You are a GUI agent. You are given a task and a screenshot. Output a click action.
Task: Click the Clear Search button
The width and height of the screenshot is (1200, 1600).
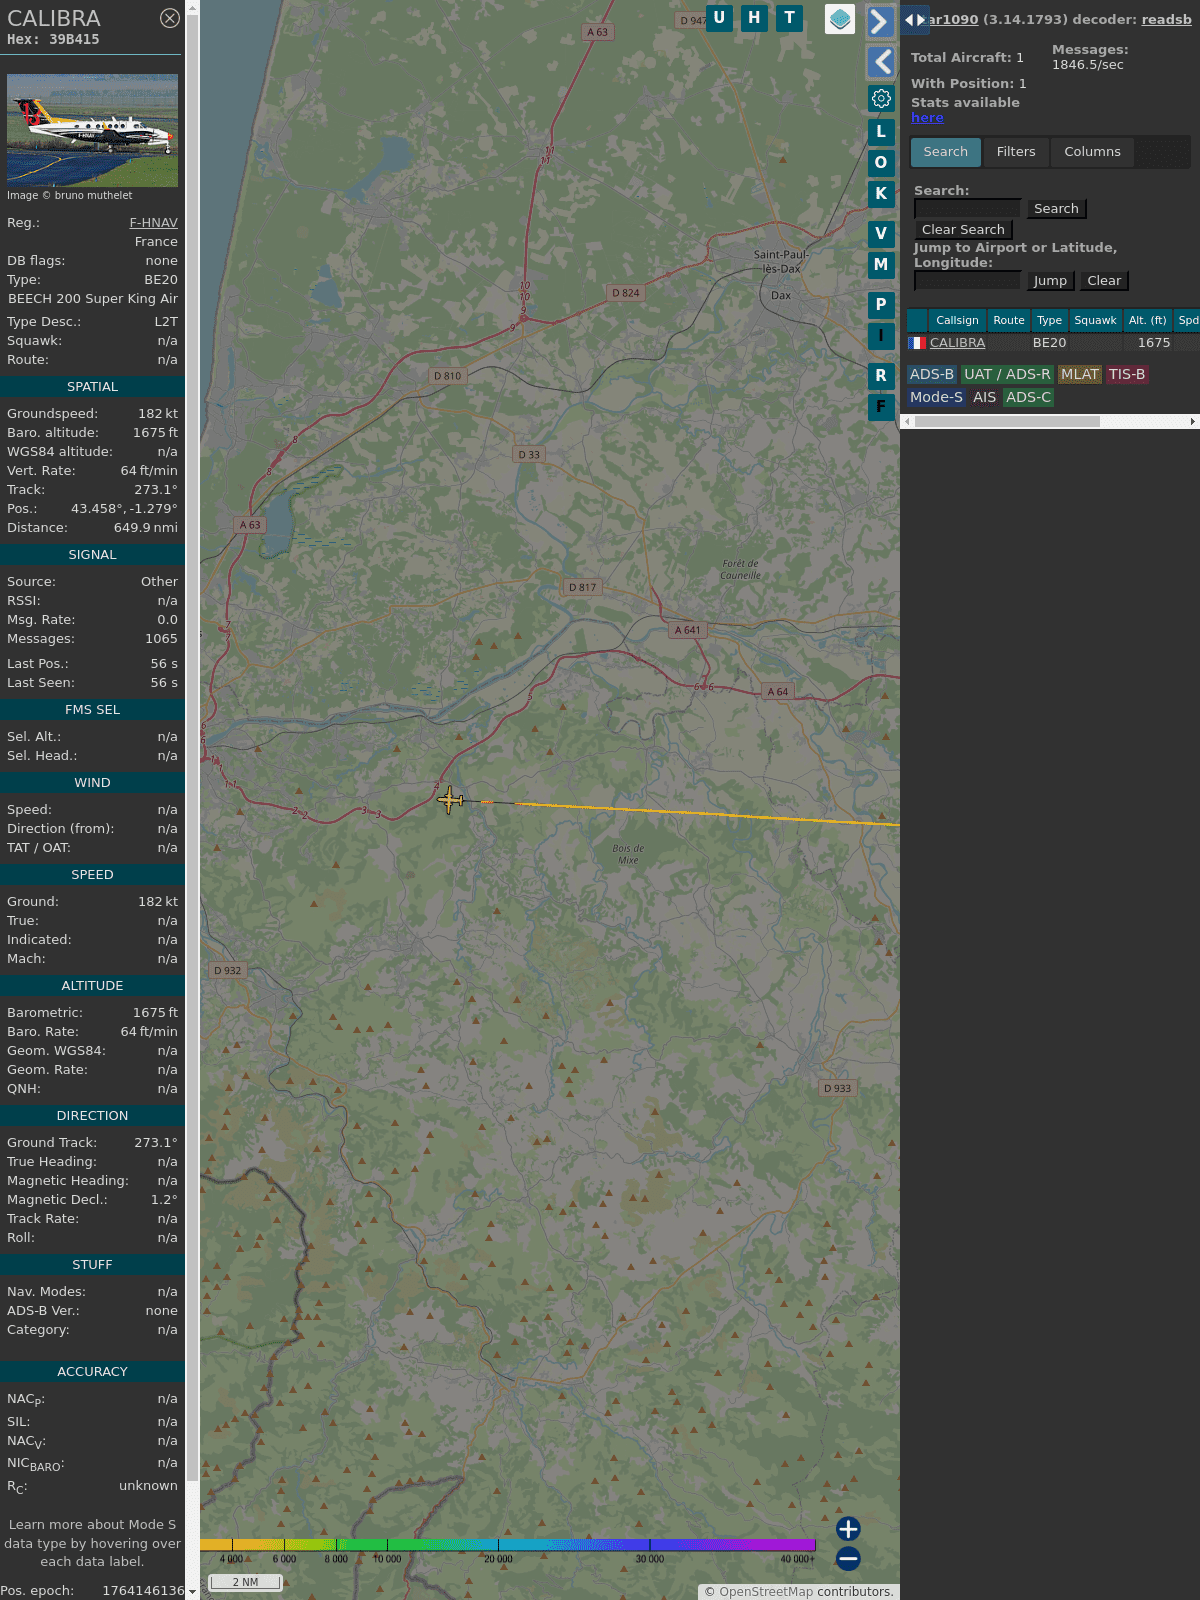click(x=963, y=230)
